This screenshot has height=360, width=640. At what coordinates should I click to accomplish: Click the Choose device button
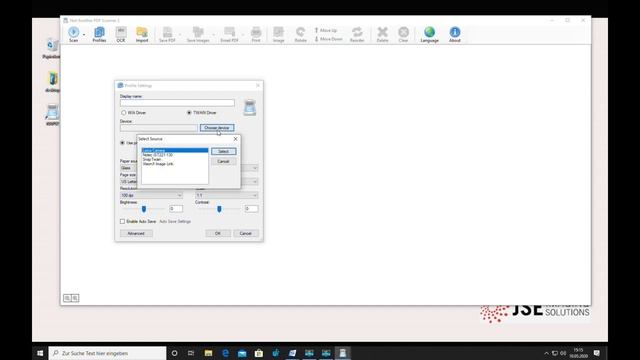[217, 128]
